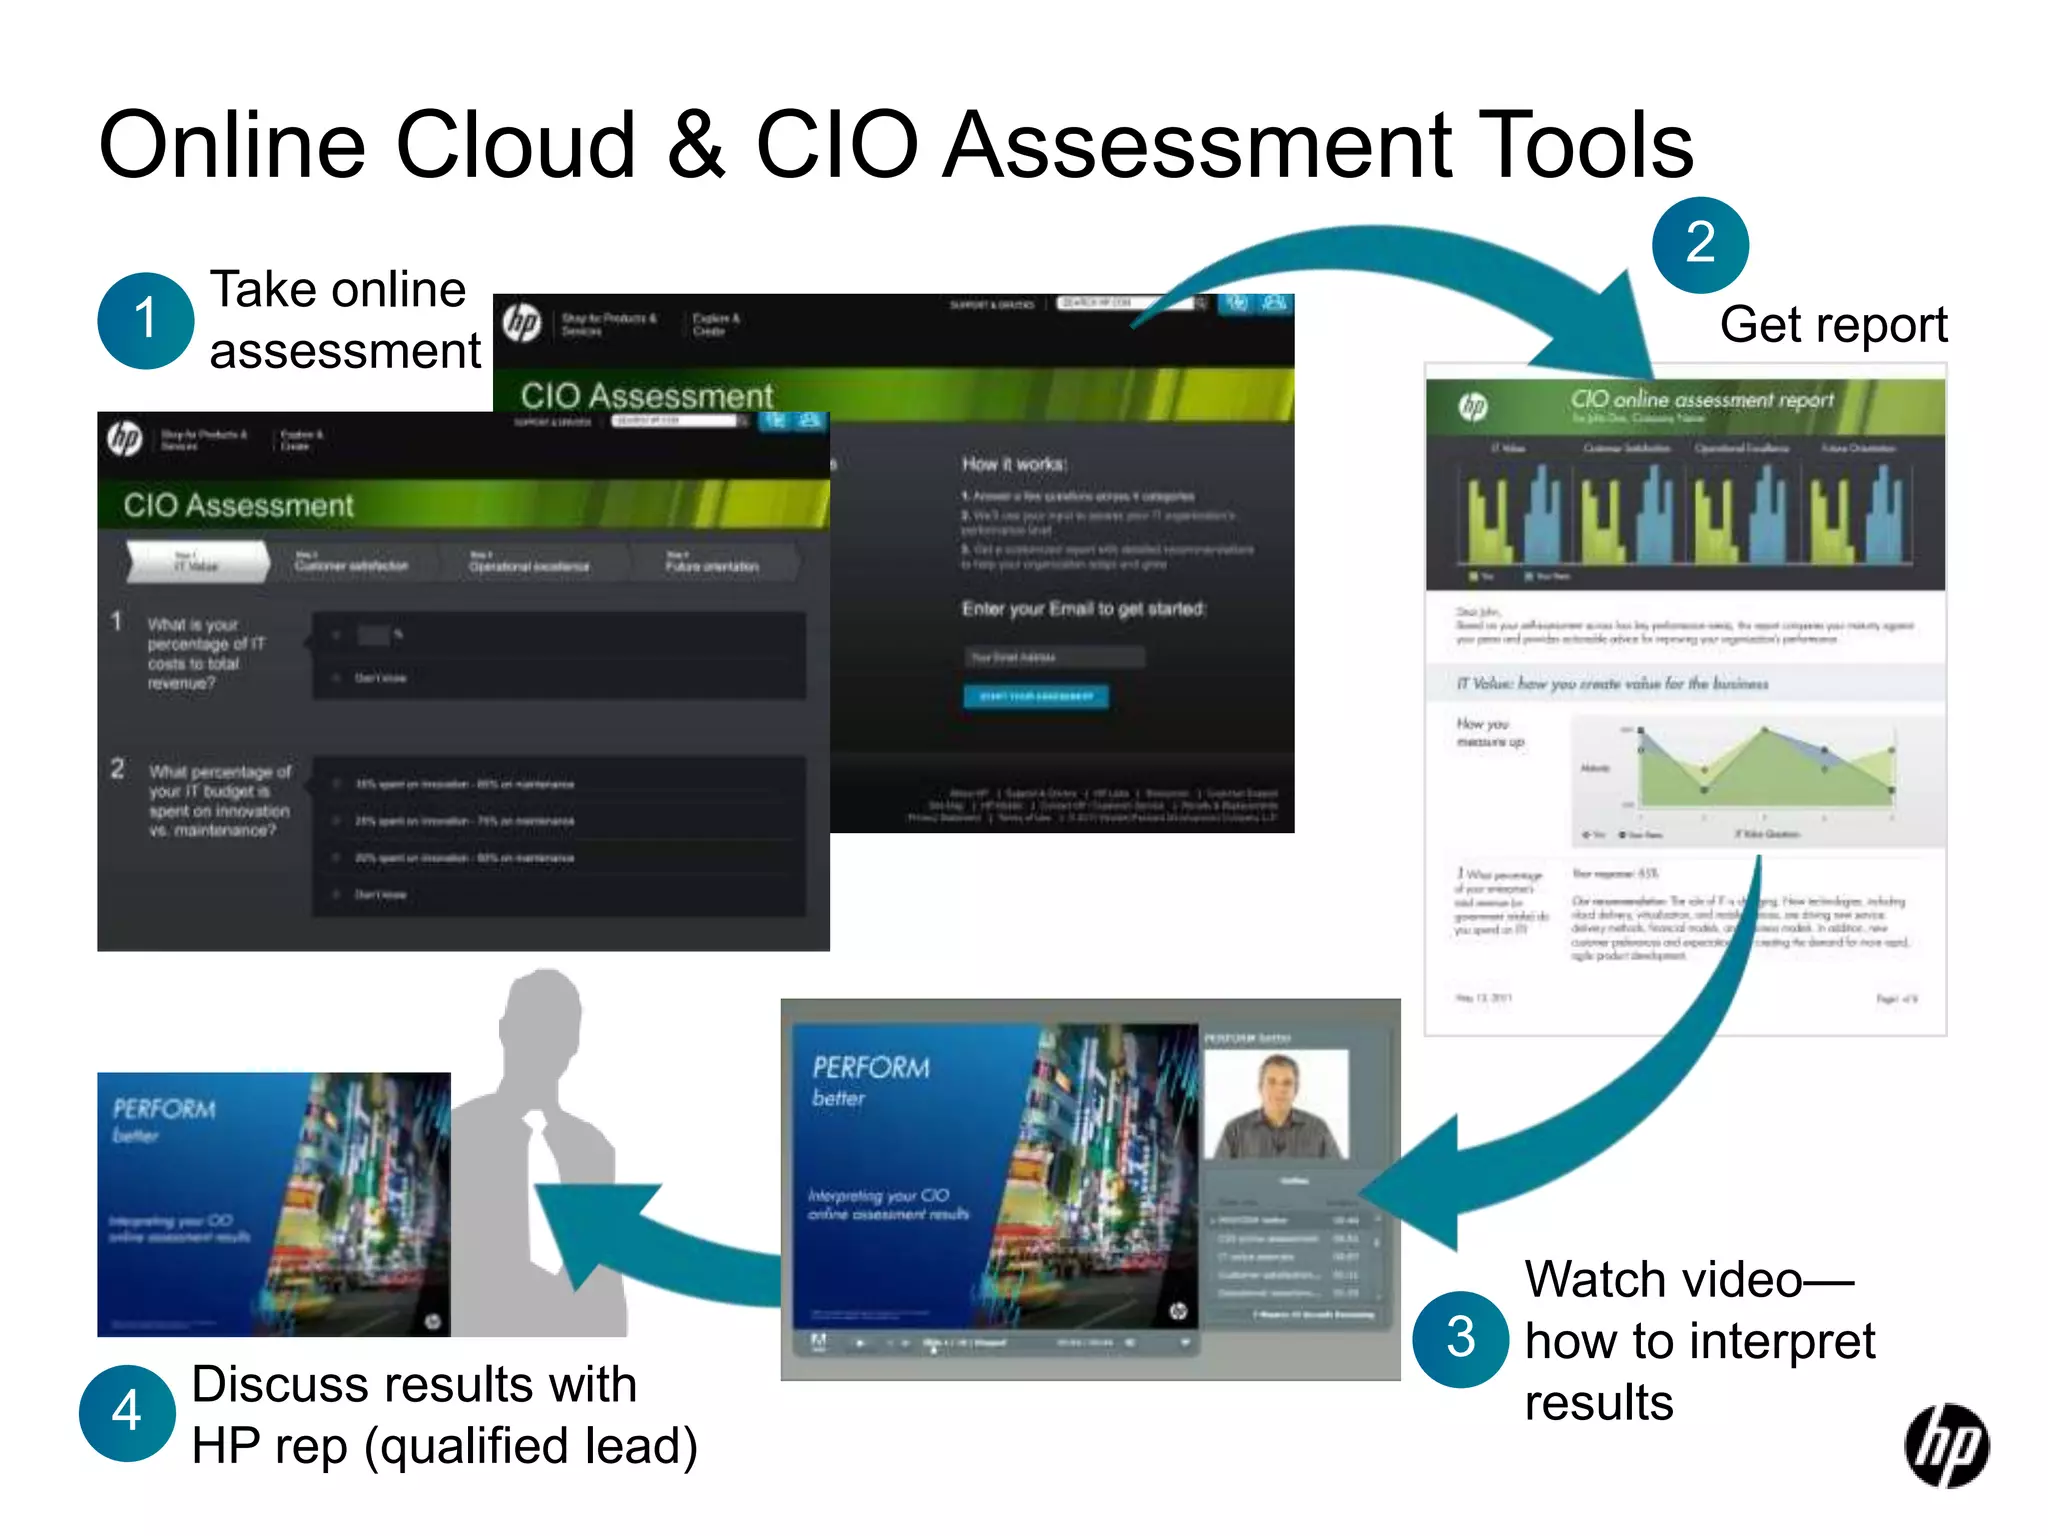The height and width of the screenshot is (1536, 2048).
Task: Click the numbered circle 3 beside Watch video
Action: tap(1459, 1338)
